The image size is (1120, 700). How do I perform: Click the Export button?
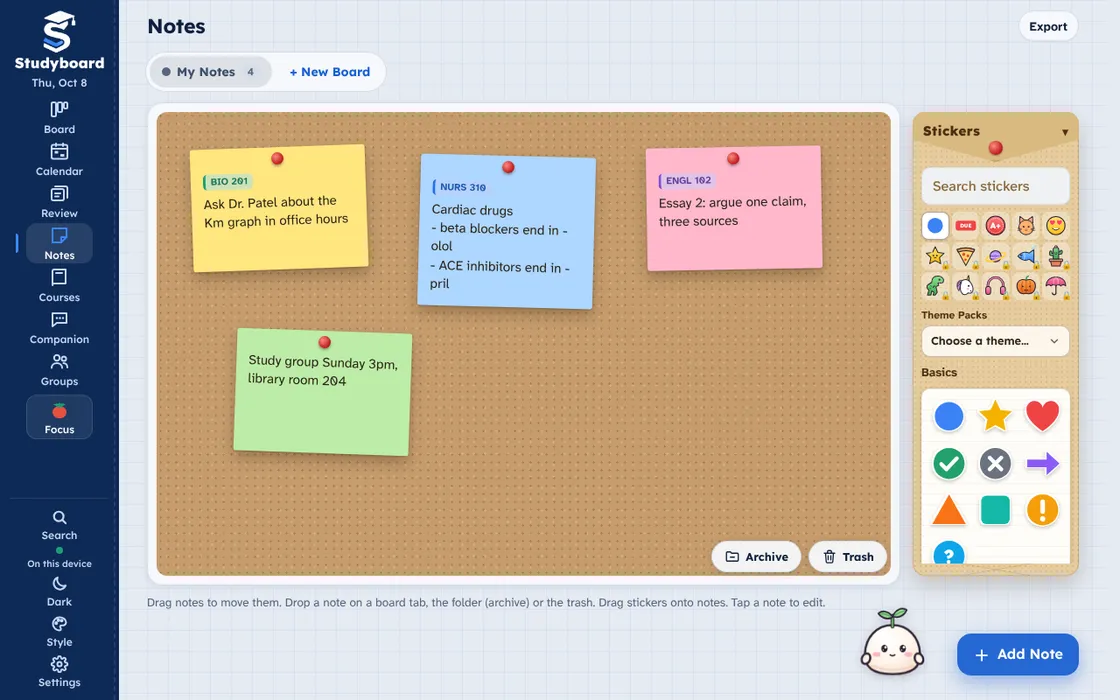coord(1048,26)
